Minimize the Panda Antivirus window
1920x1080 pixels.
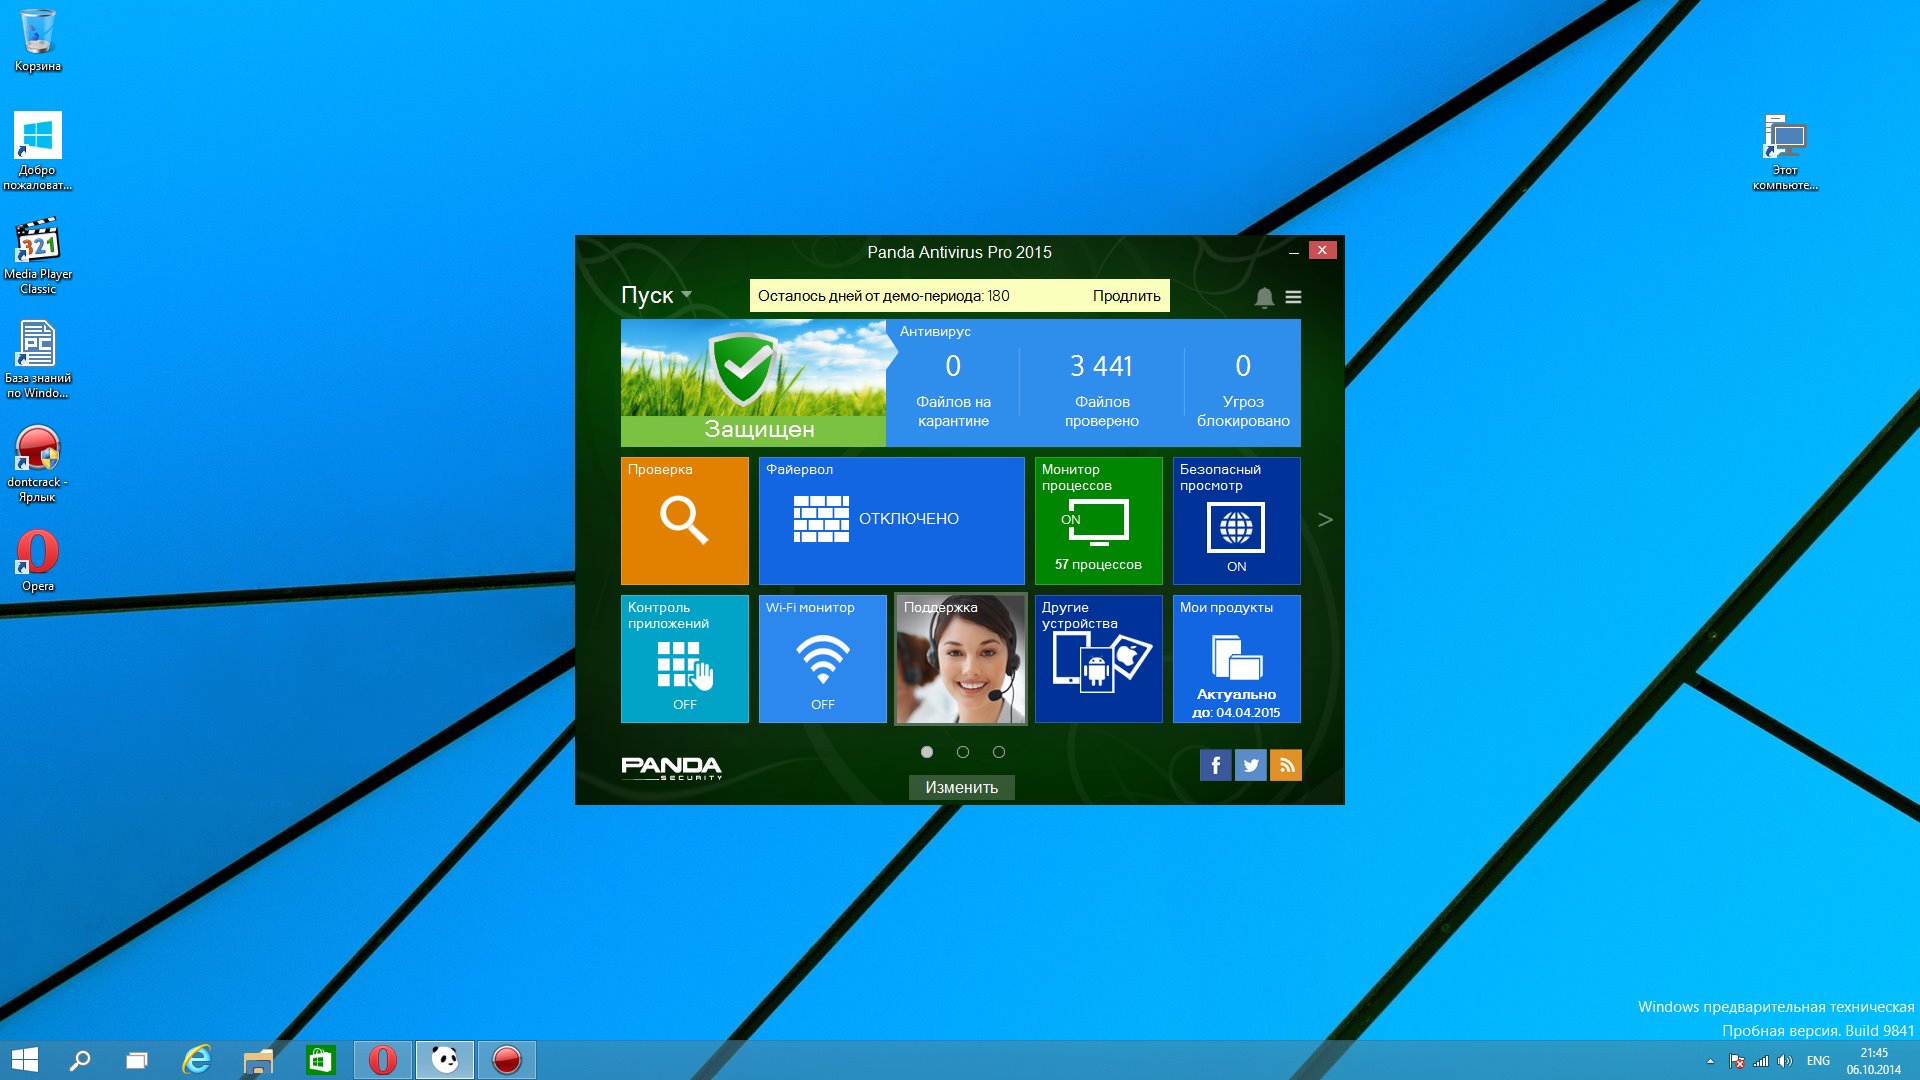click(x=1293, y=252)
